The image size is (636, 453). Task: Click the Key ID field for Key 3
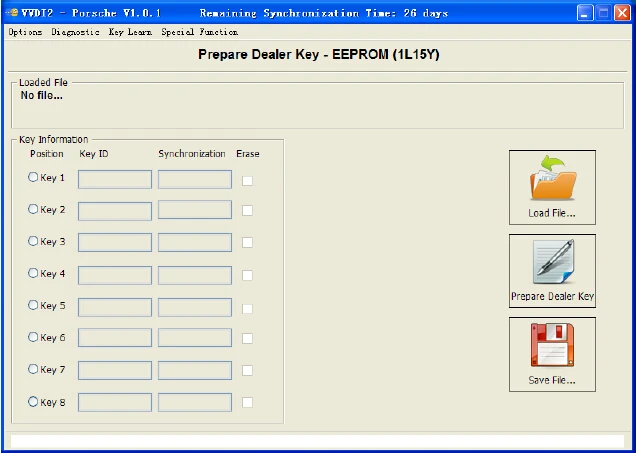click(x=115, y=243)
